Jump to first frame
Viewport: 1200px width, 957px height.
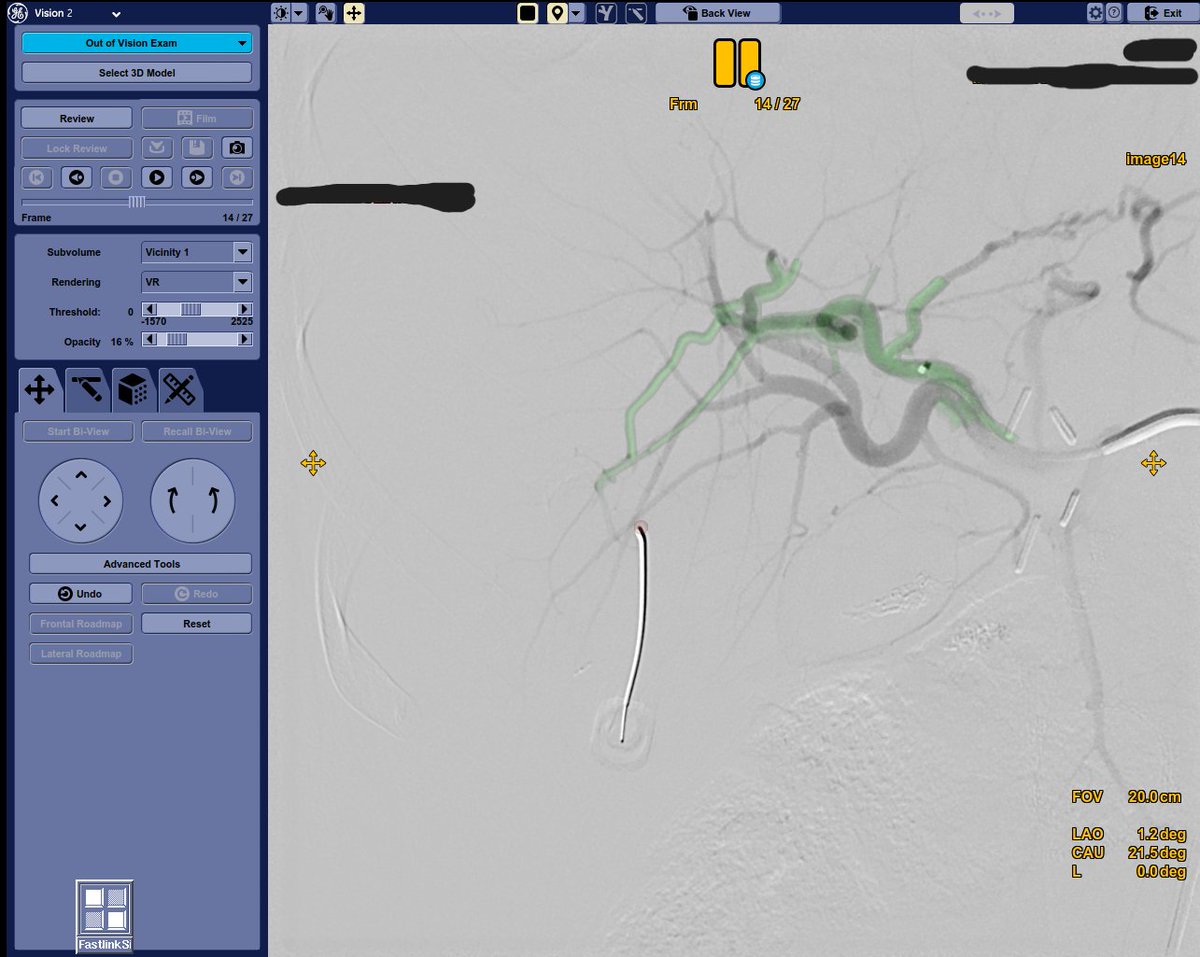tap(37, 177)
